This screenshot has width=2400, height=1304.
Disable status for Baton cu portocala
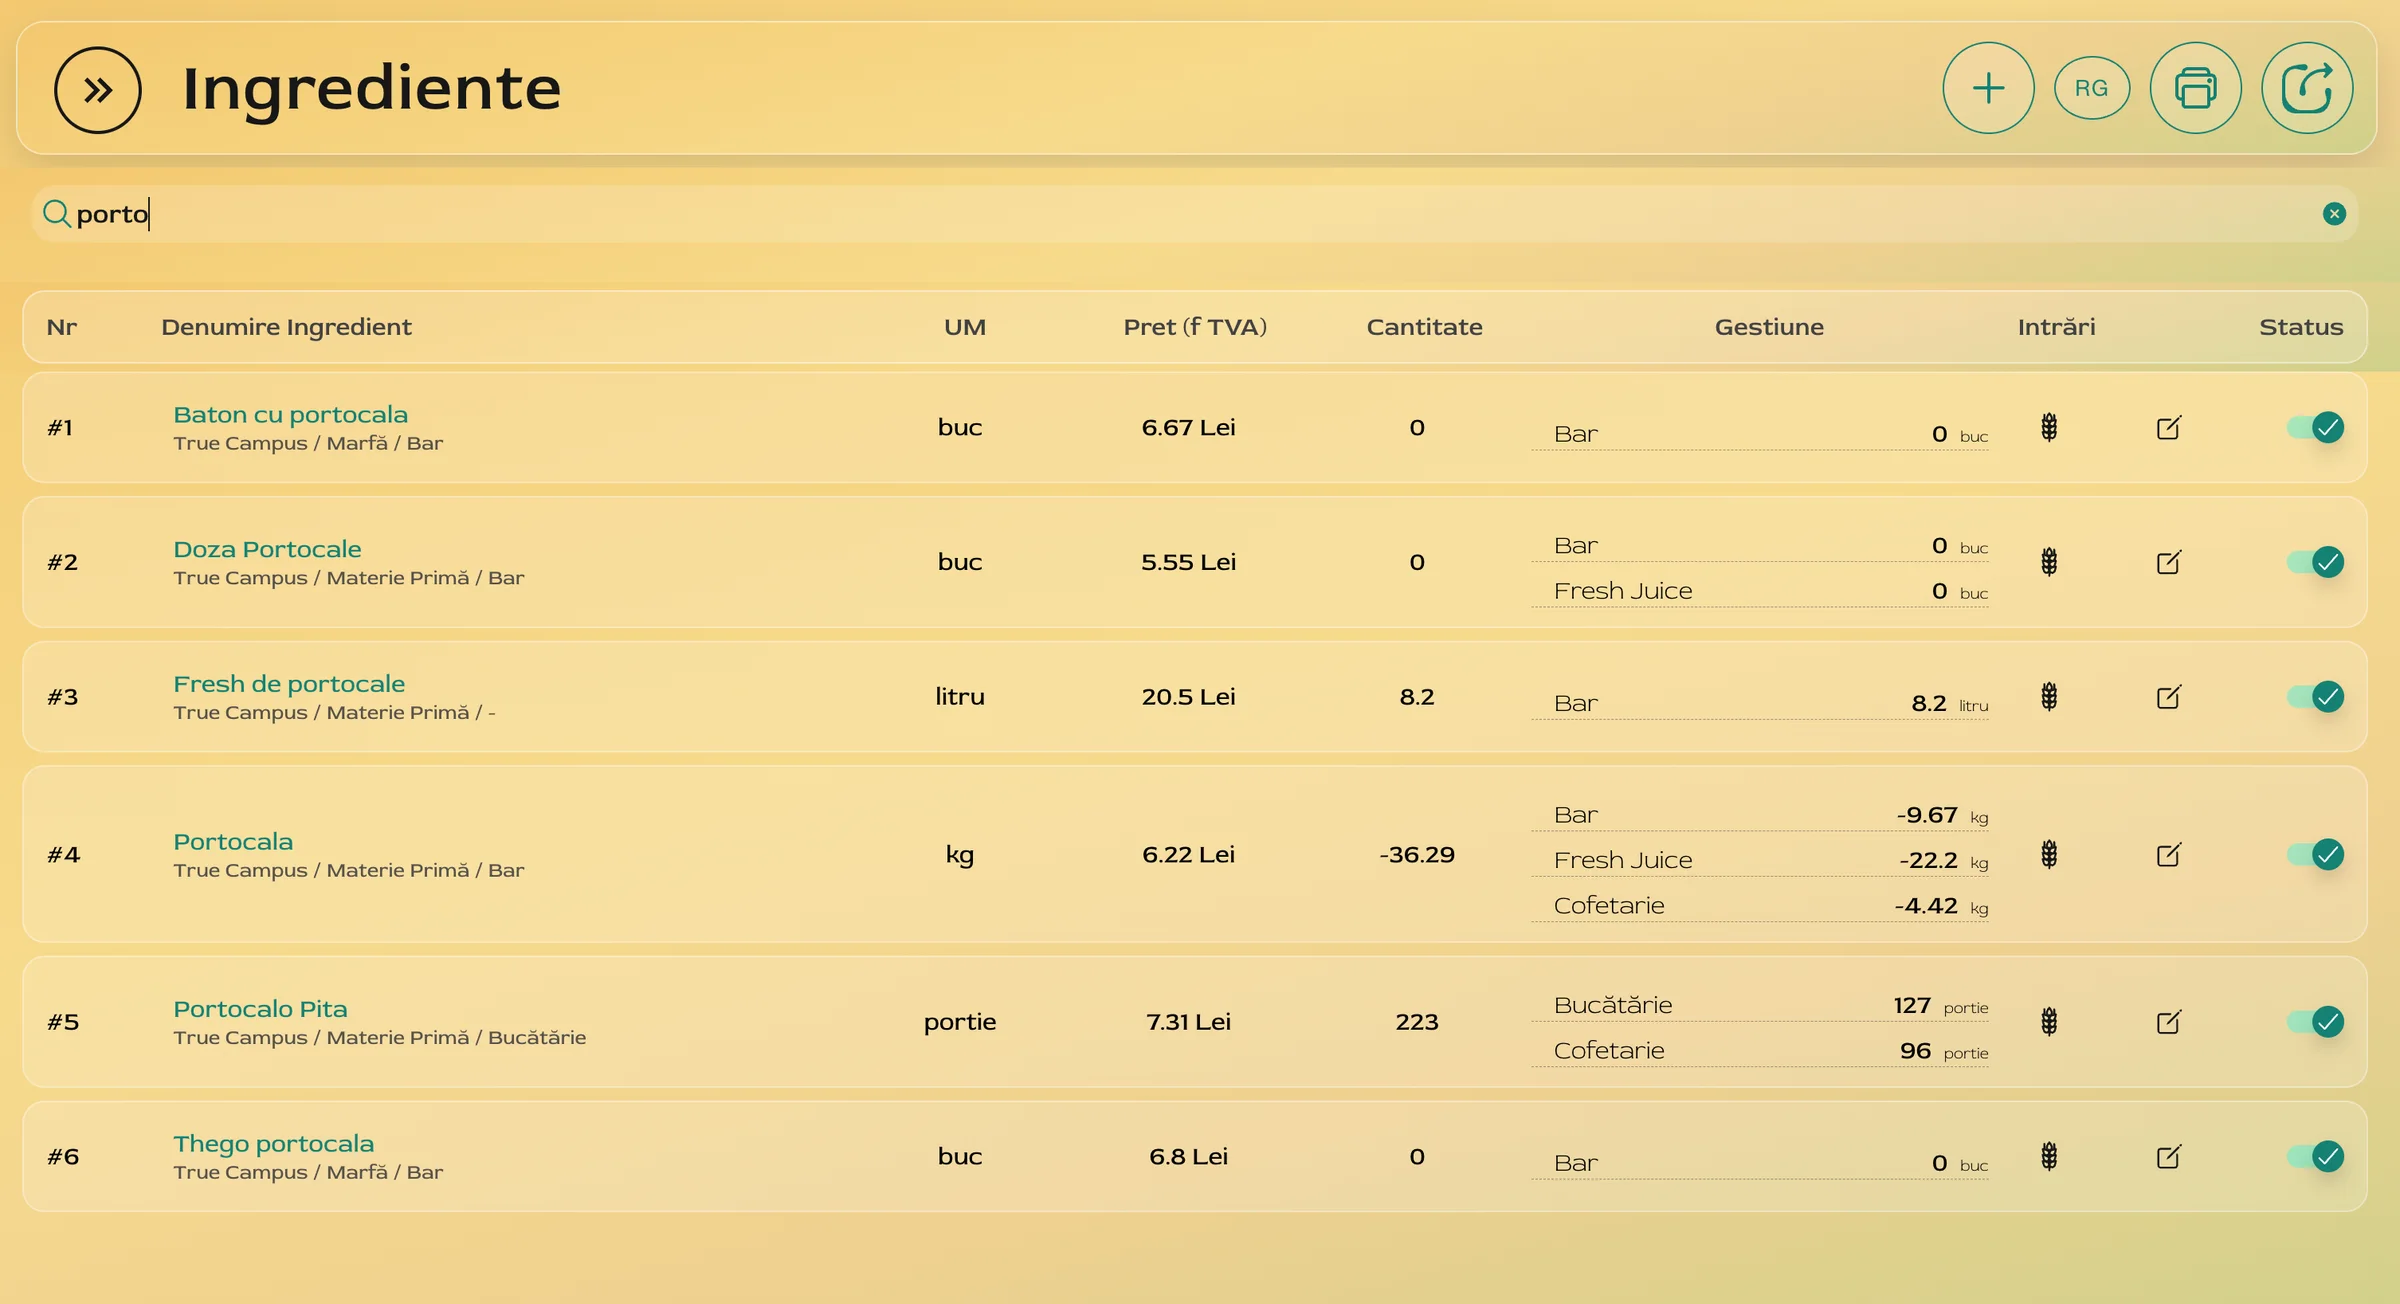pos(2316,428)
